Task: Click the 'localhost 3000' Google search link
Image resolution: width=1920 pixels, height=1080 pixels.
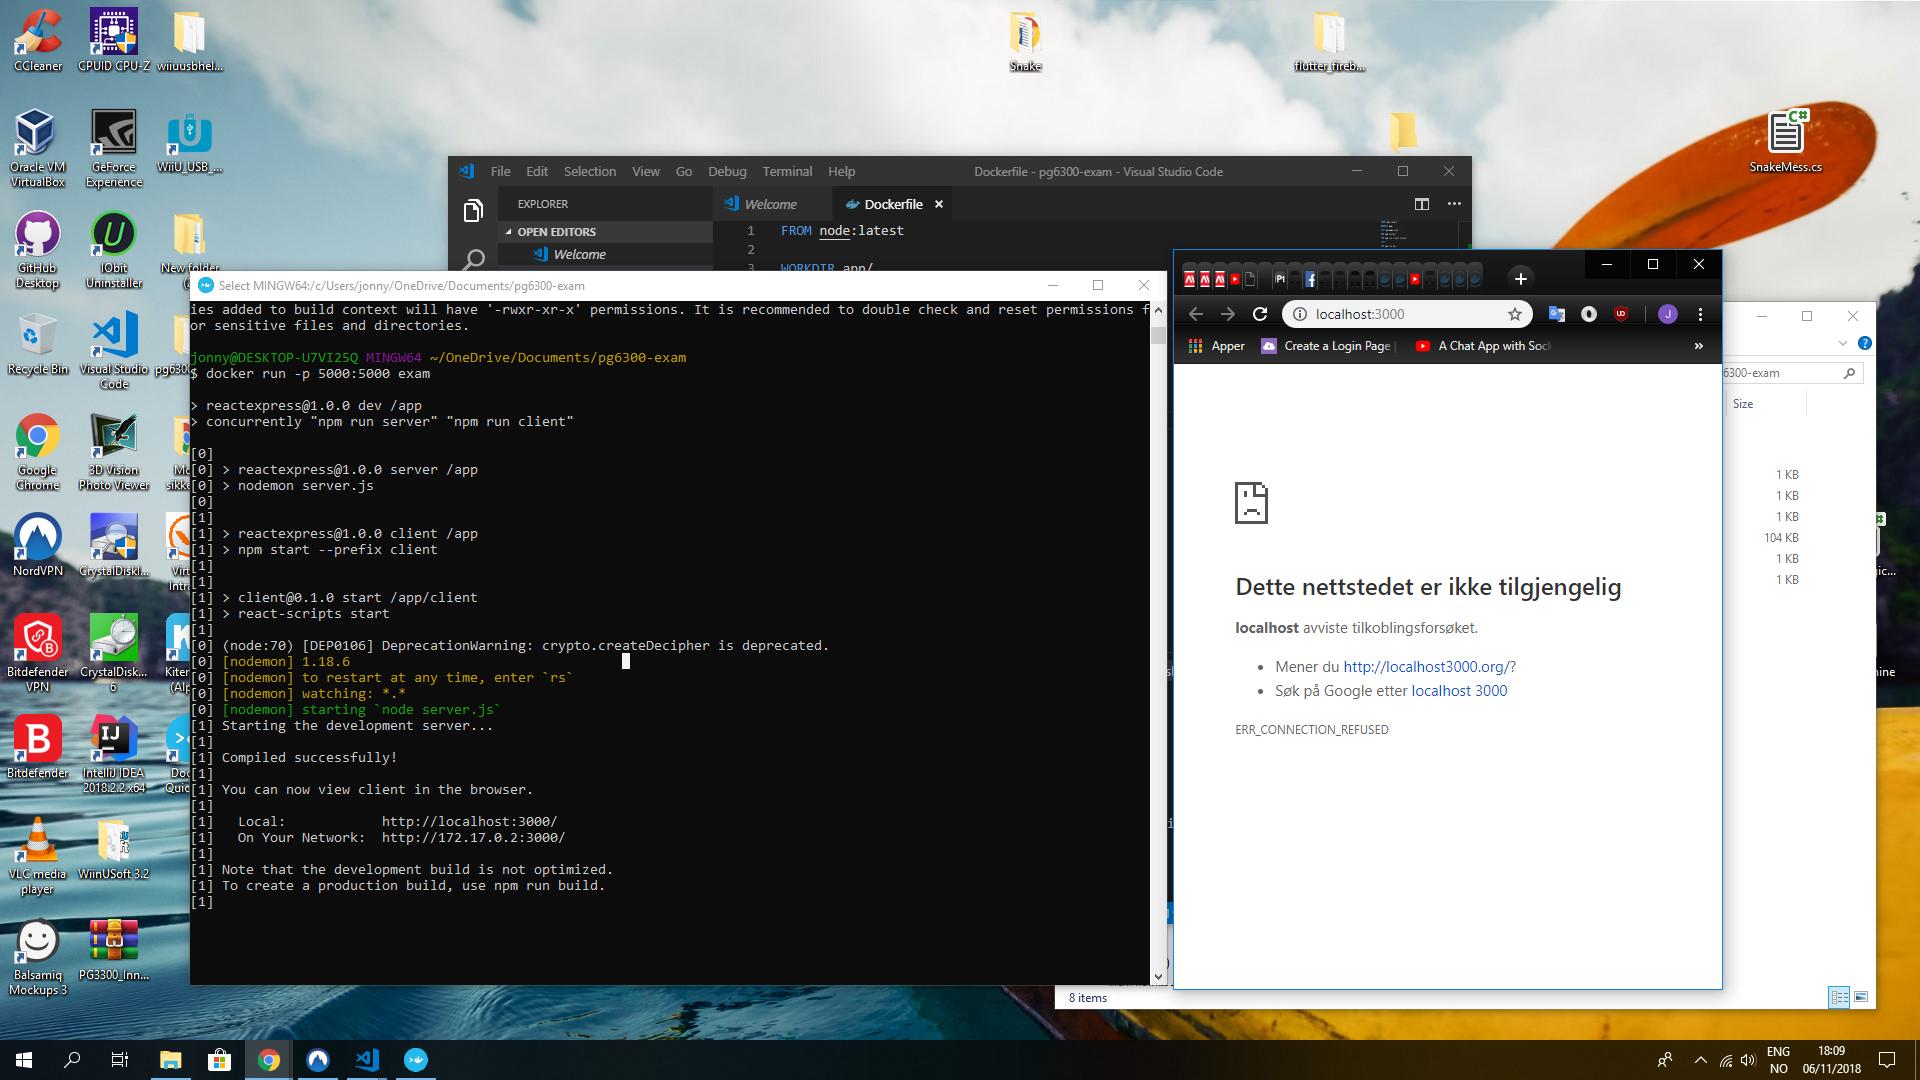Action: tap(1459, 691)
